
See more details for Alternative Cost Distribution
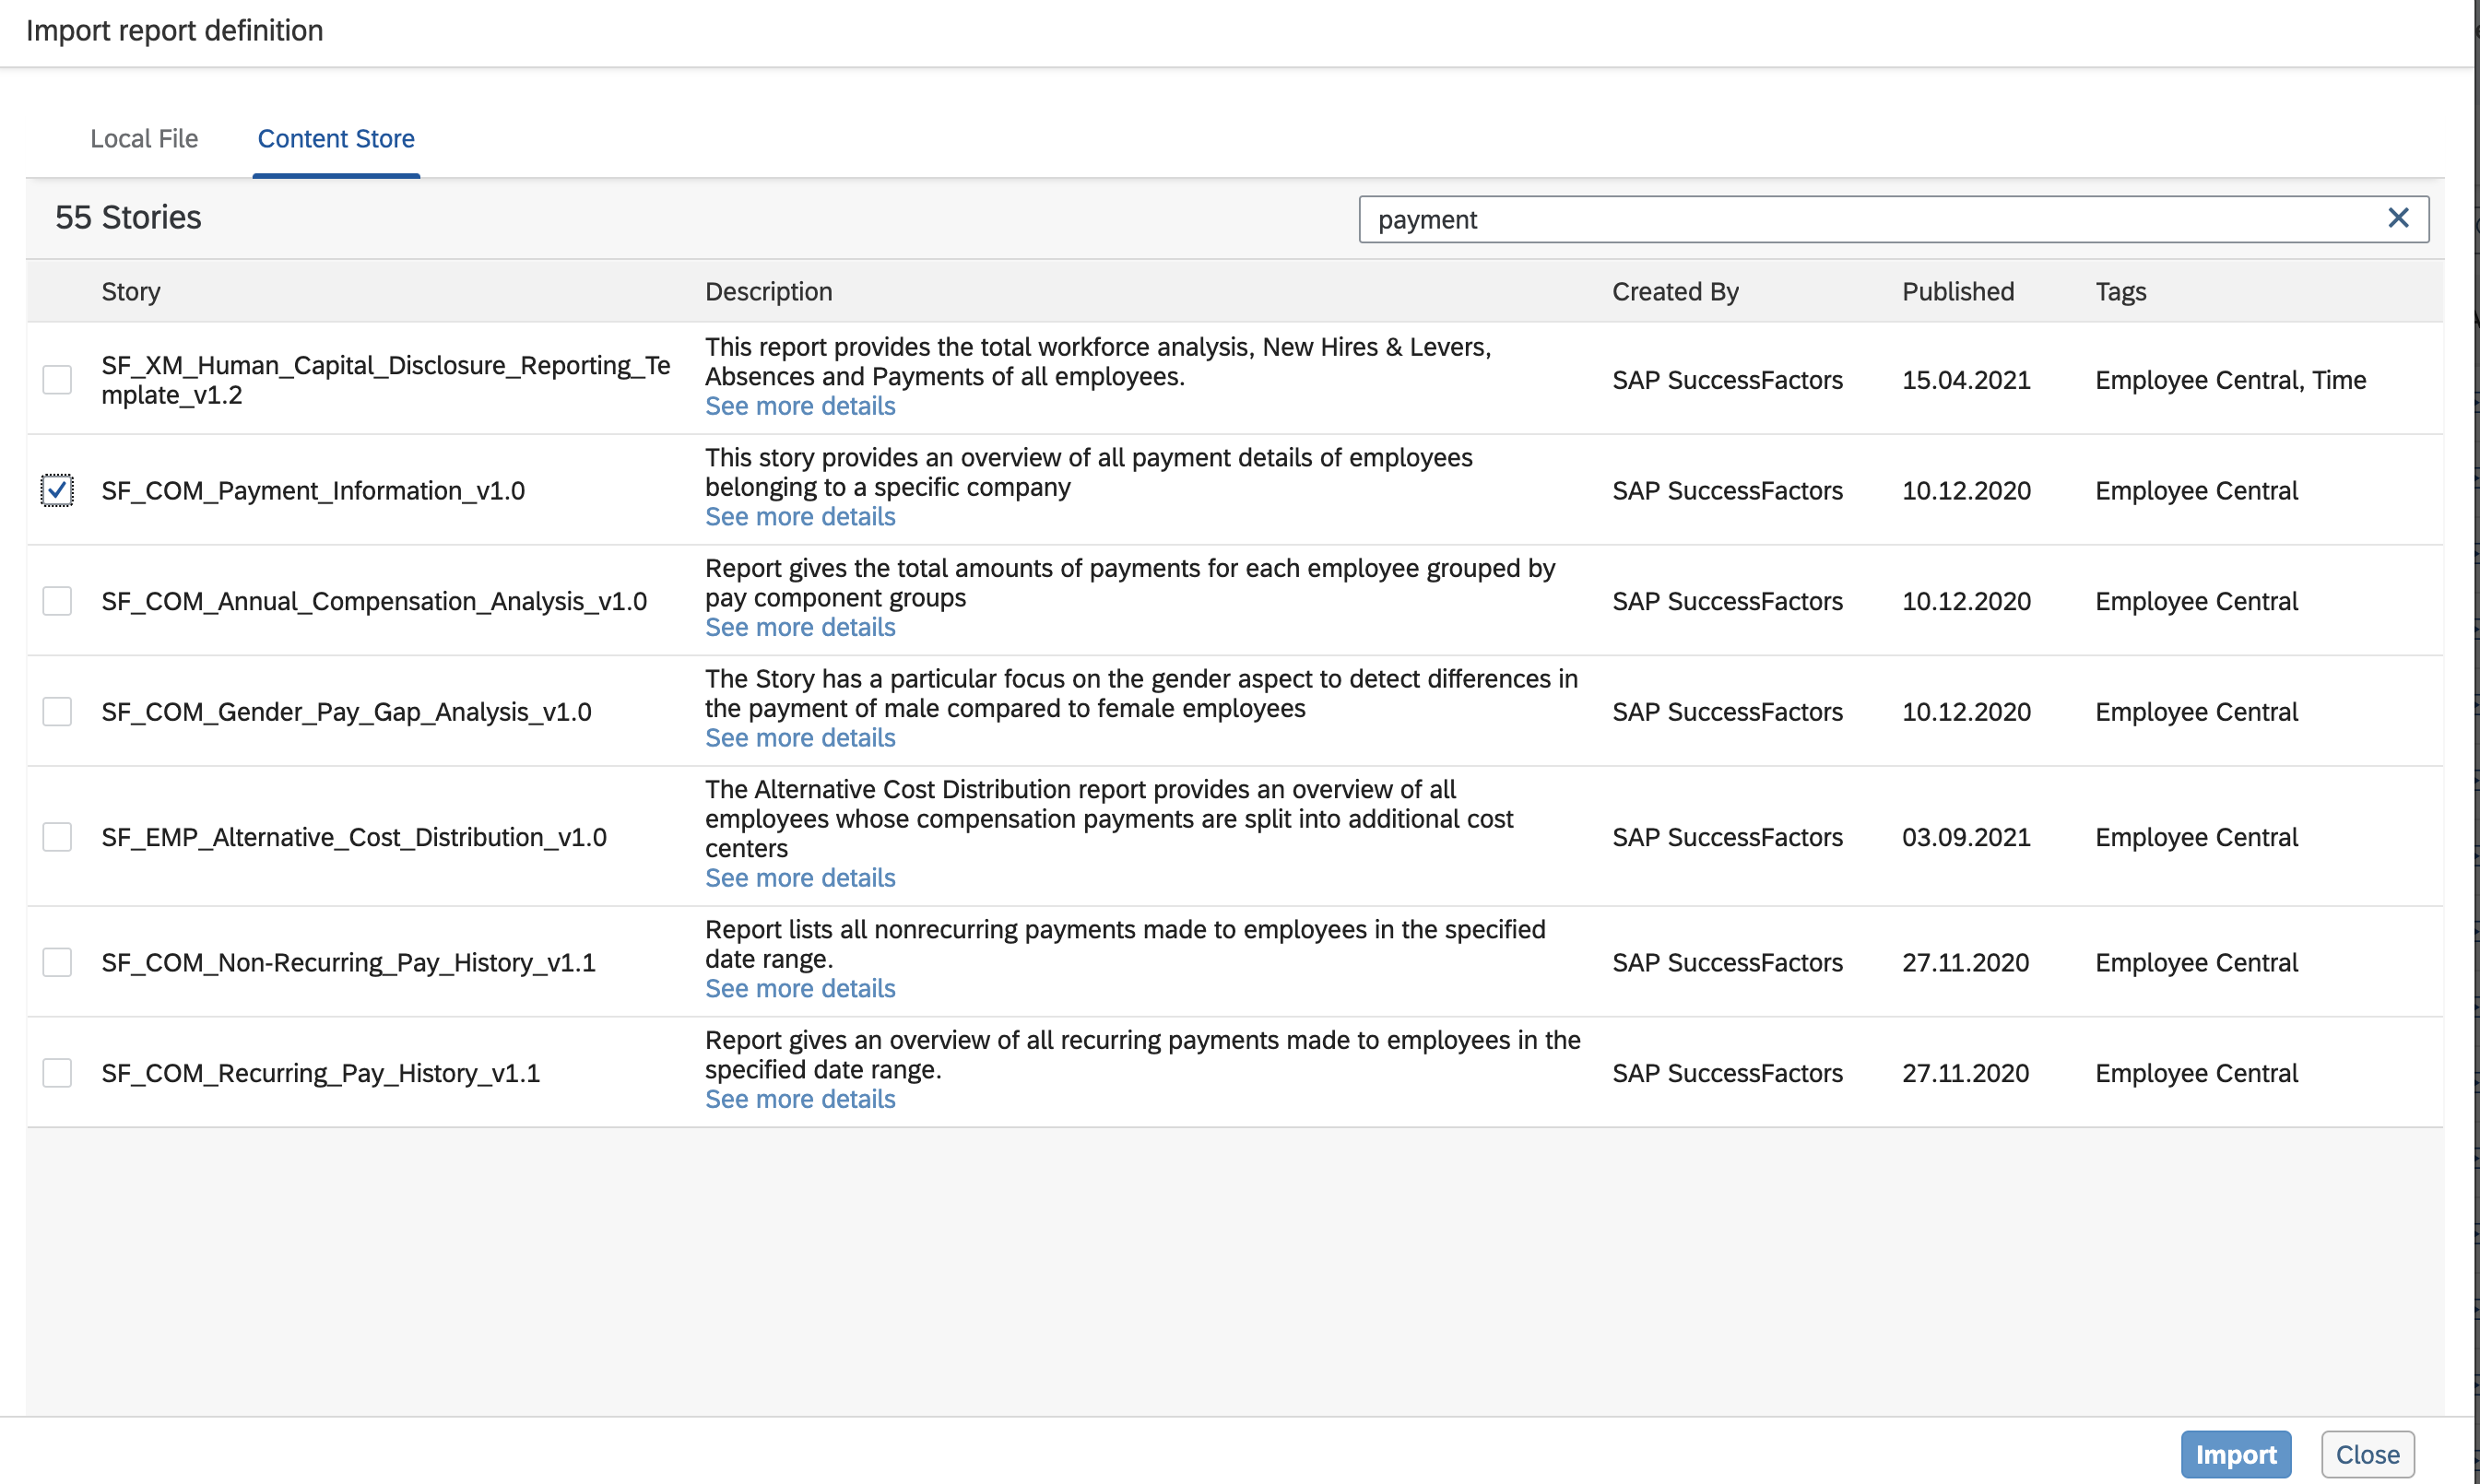click(x=800, y=878)
